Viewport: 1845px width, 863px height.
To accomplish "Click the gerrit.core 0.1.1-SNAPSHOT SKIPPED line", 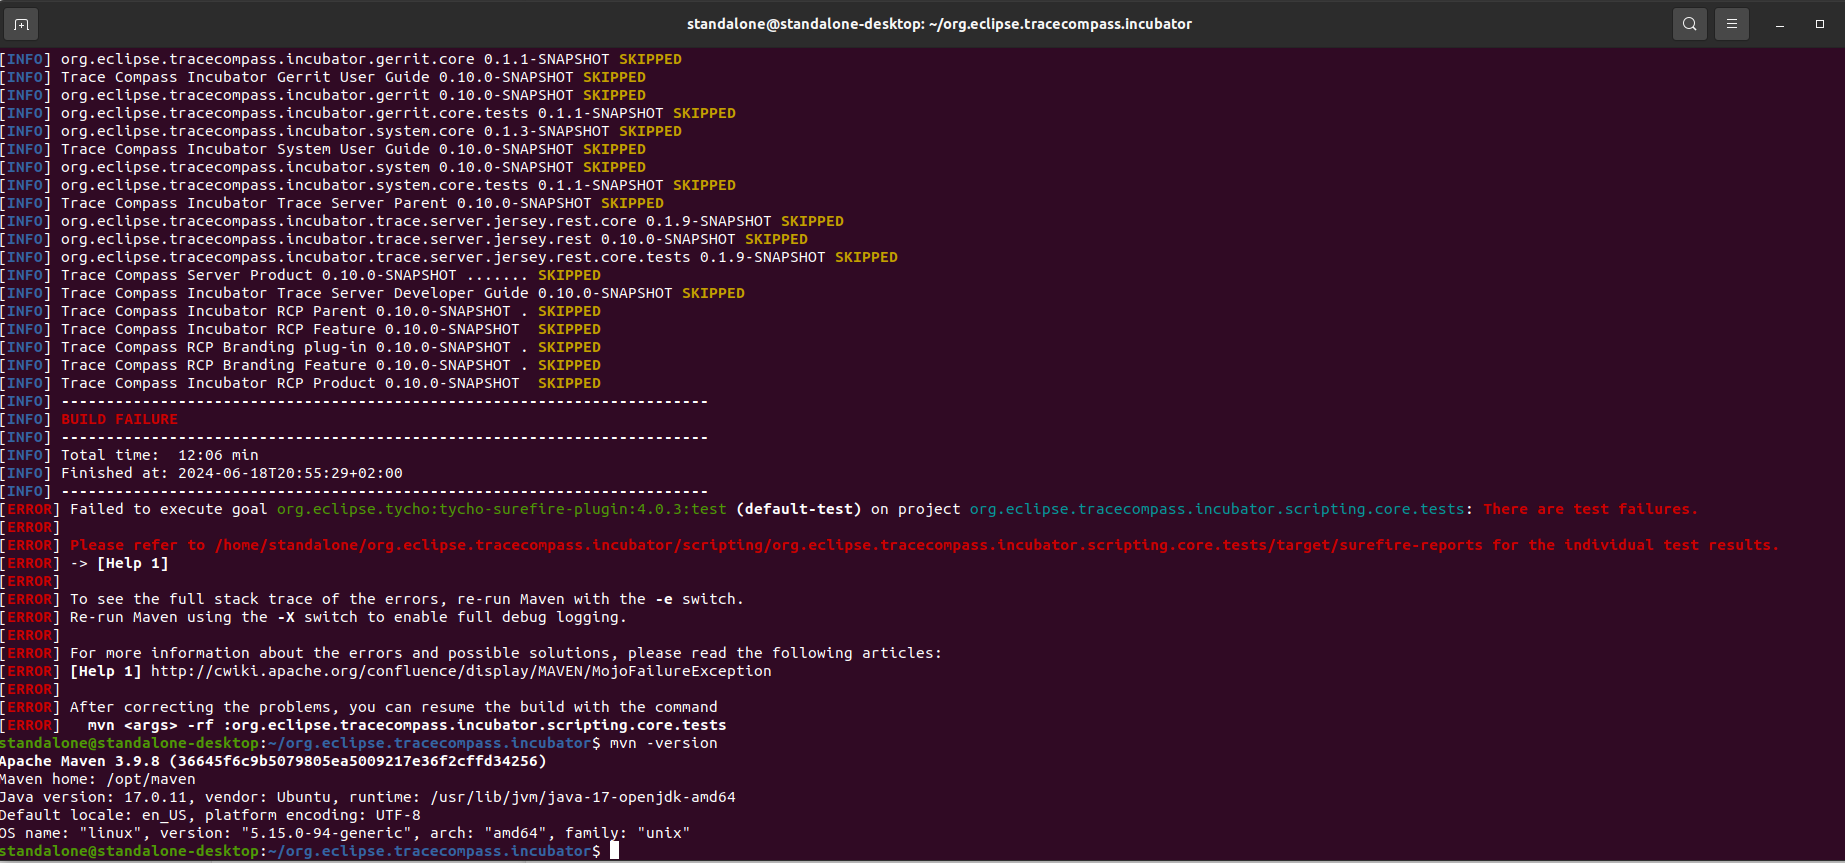I will pyautogui.click(x=341, y=59).
